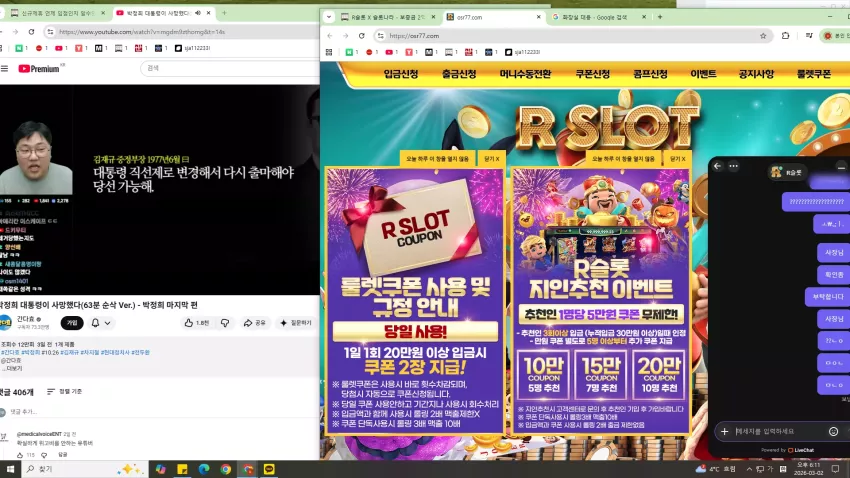850x478 pixels.
Task: Open sja112233l bookmark in left browser
Action: pyautogui.click(x=193, y=48)
